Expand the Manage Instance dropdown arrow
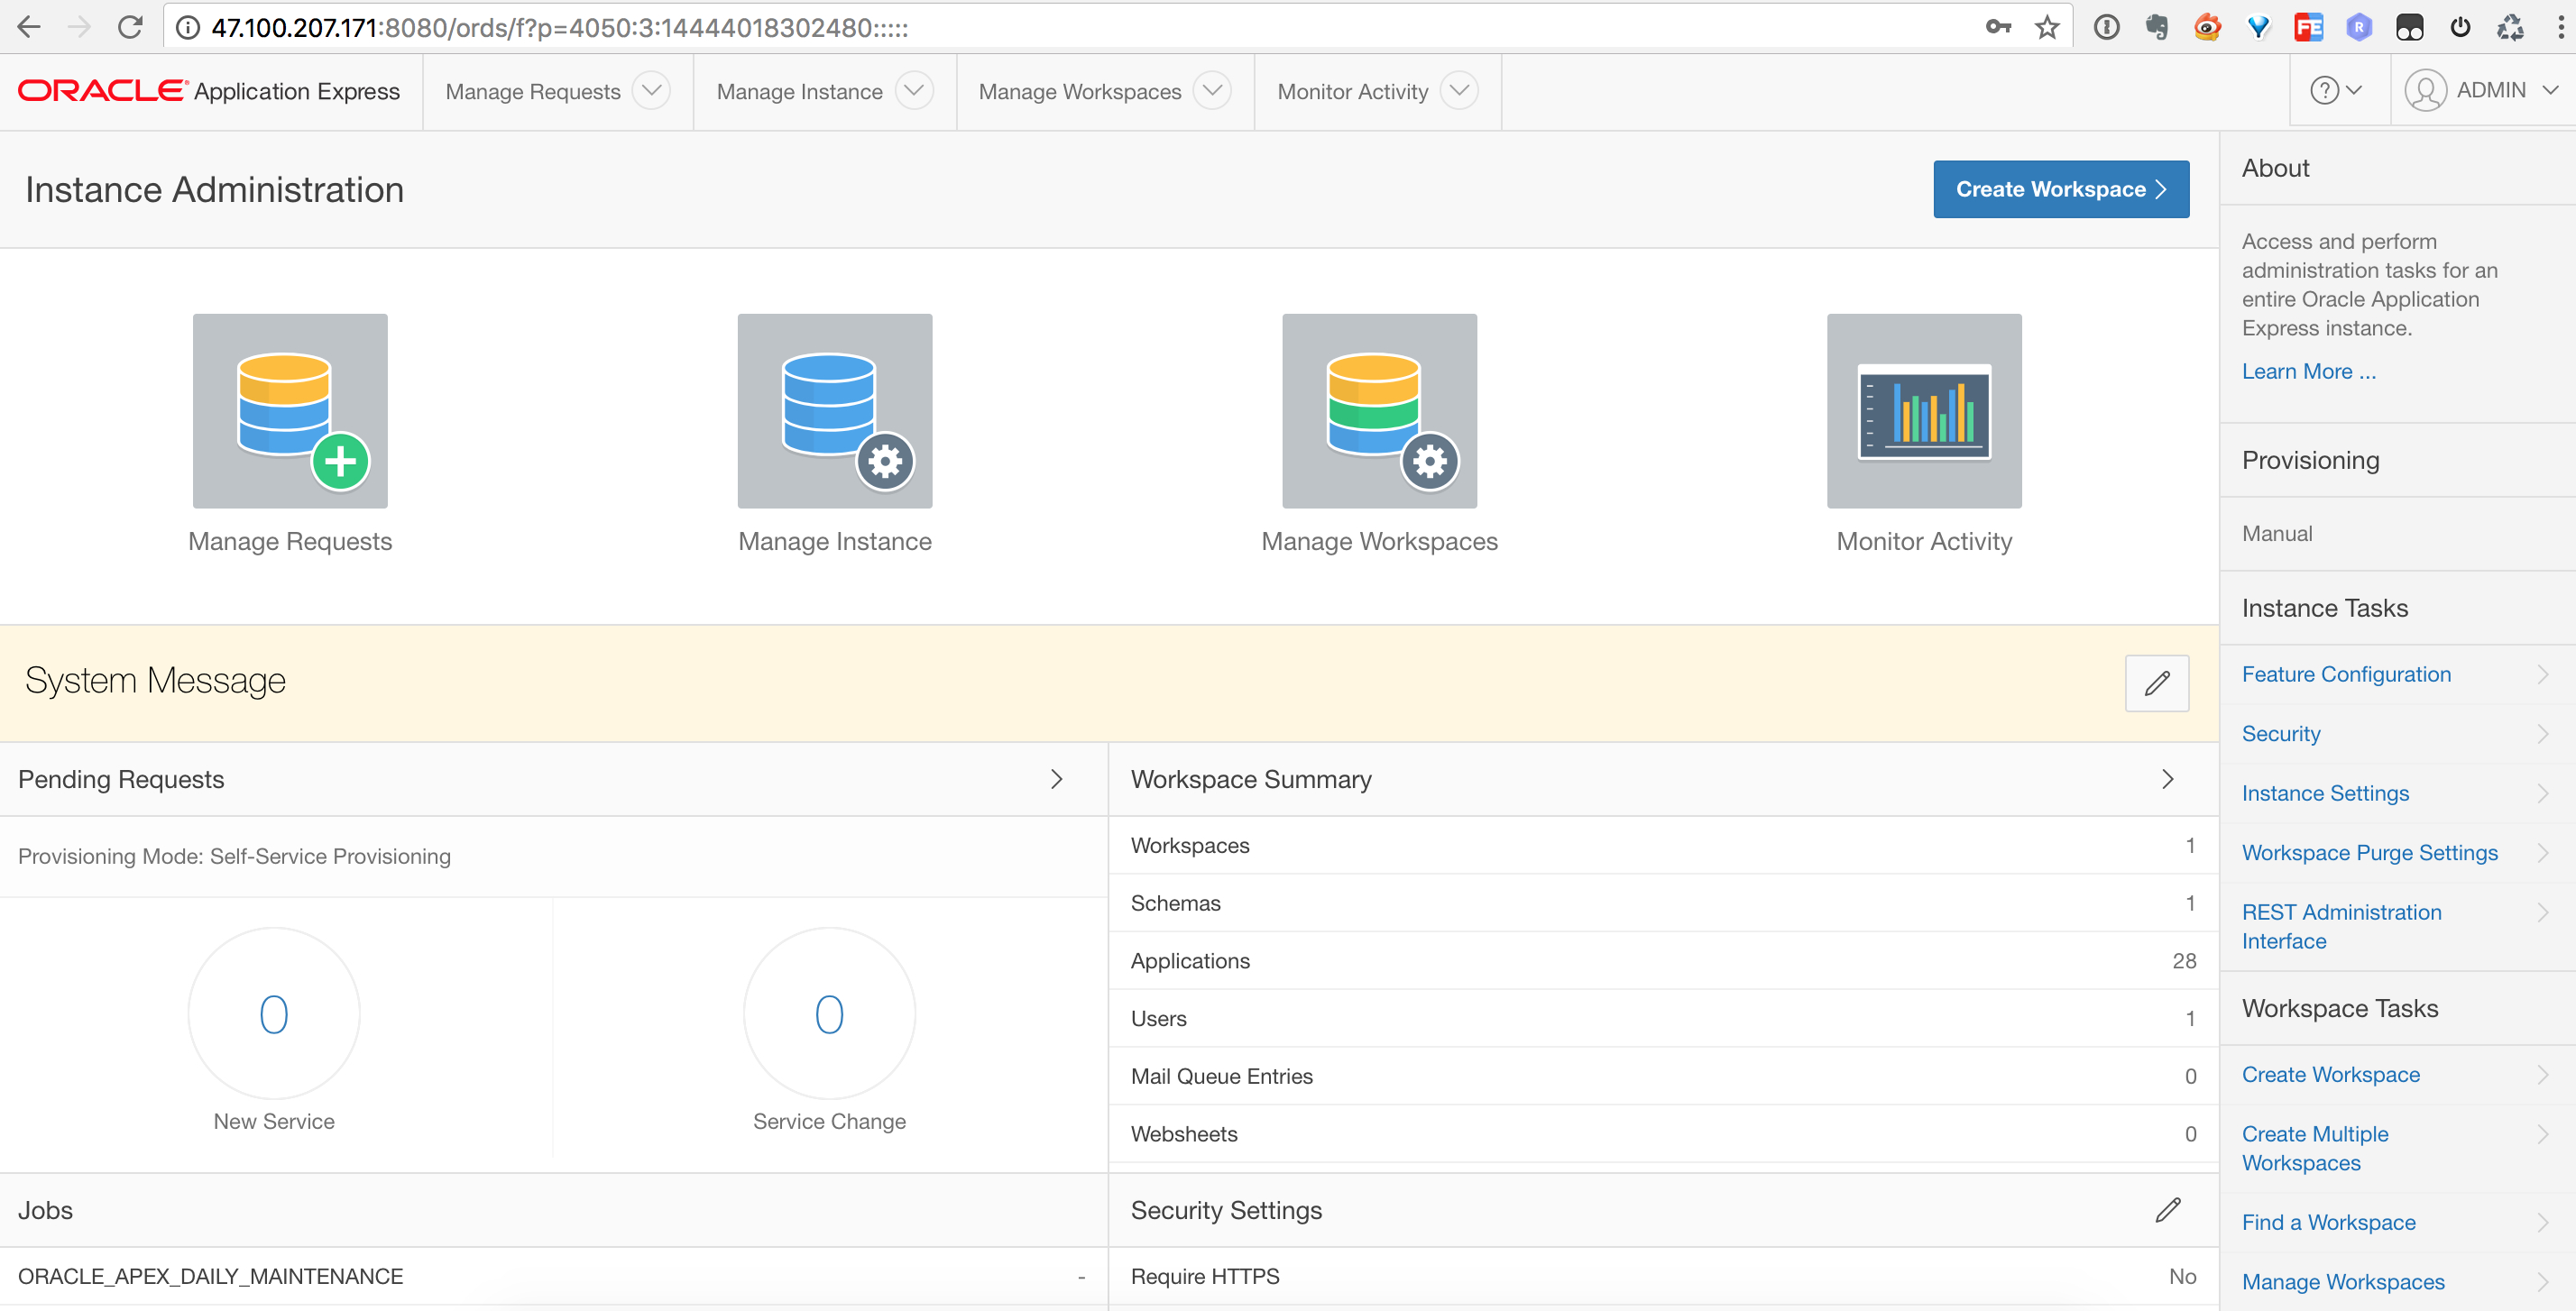The height and width of the screenshot is (1311, 2576). [x=914, y=91]
